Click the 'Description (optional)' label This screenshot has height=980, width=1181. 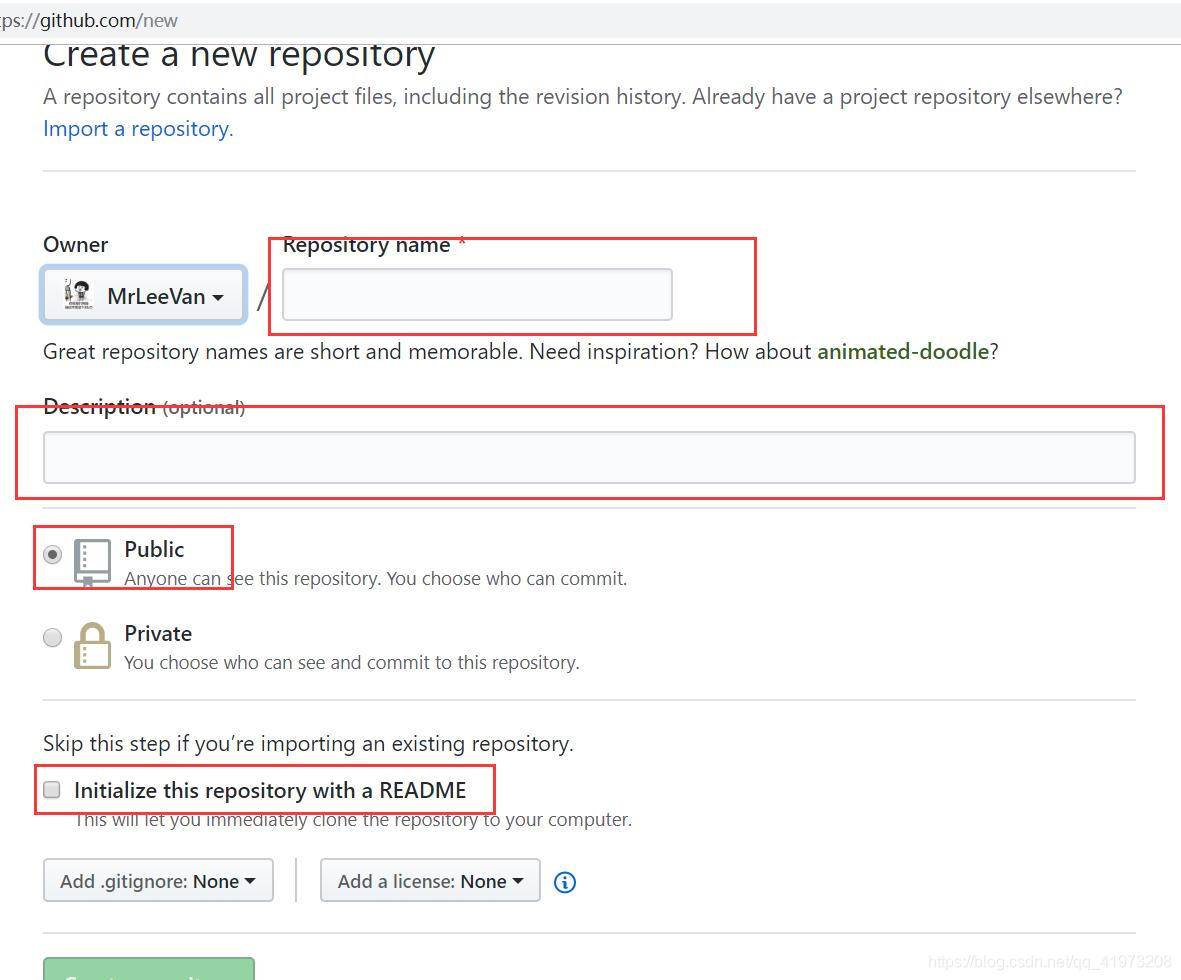click(144, 407)
